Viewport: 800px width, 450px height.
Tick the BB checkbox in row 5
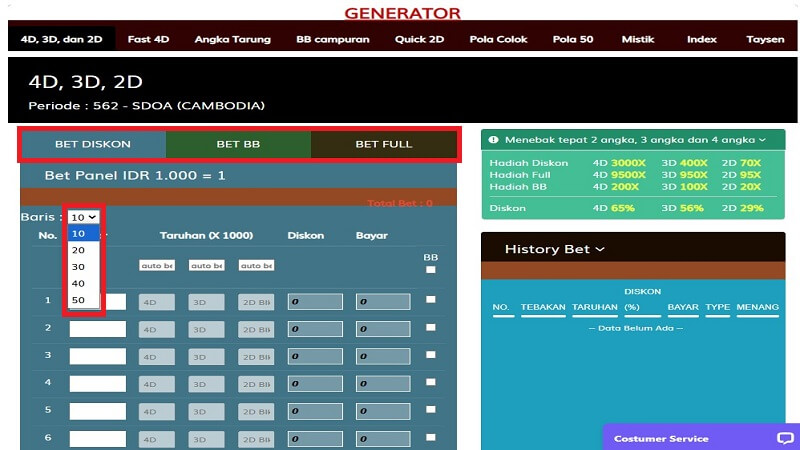[x=431, y=410]
